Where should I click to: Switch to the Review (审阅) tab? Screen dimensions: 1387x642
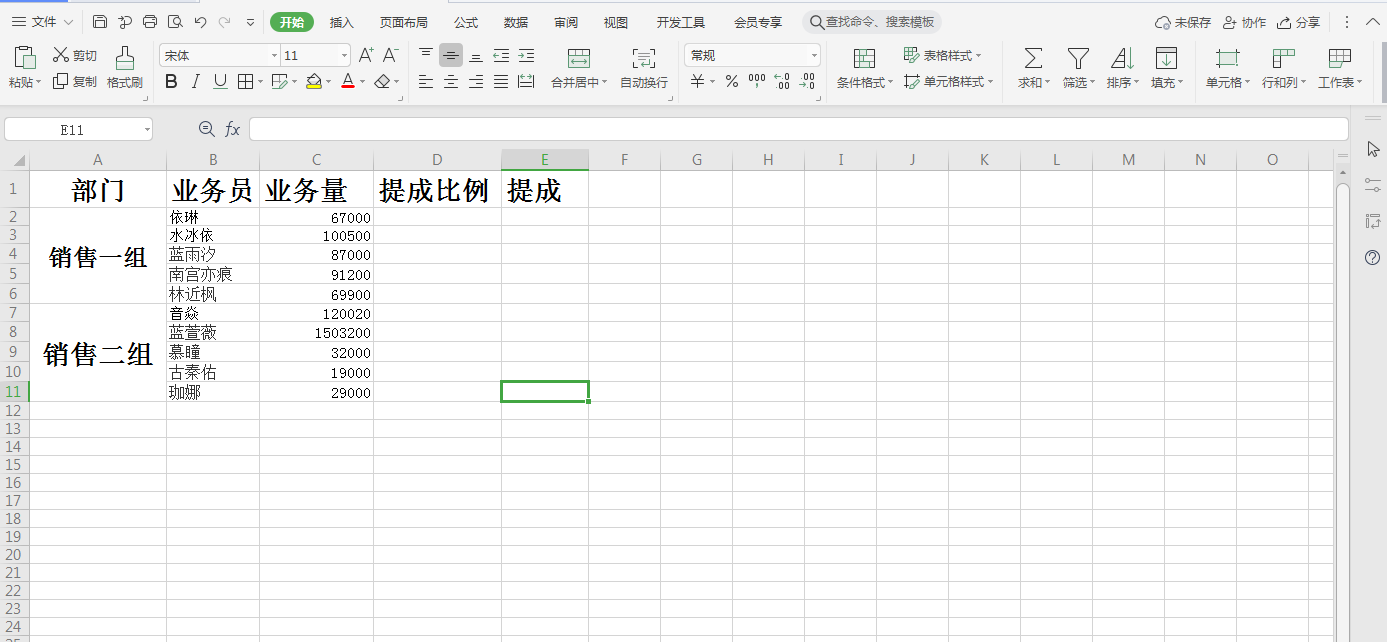[x=566, y=22]
